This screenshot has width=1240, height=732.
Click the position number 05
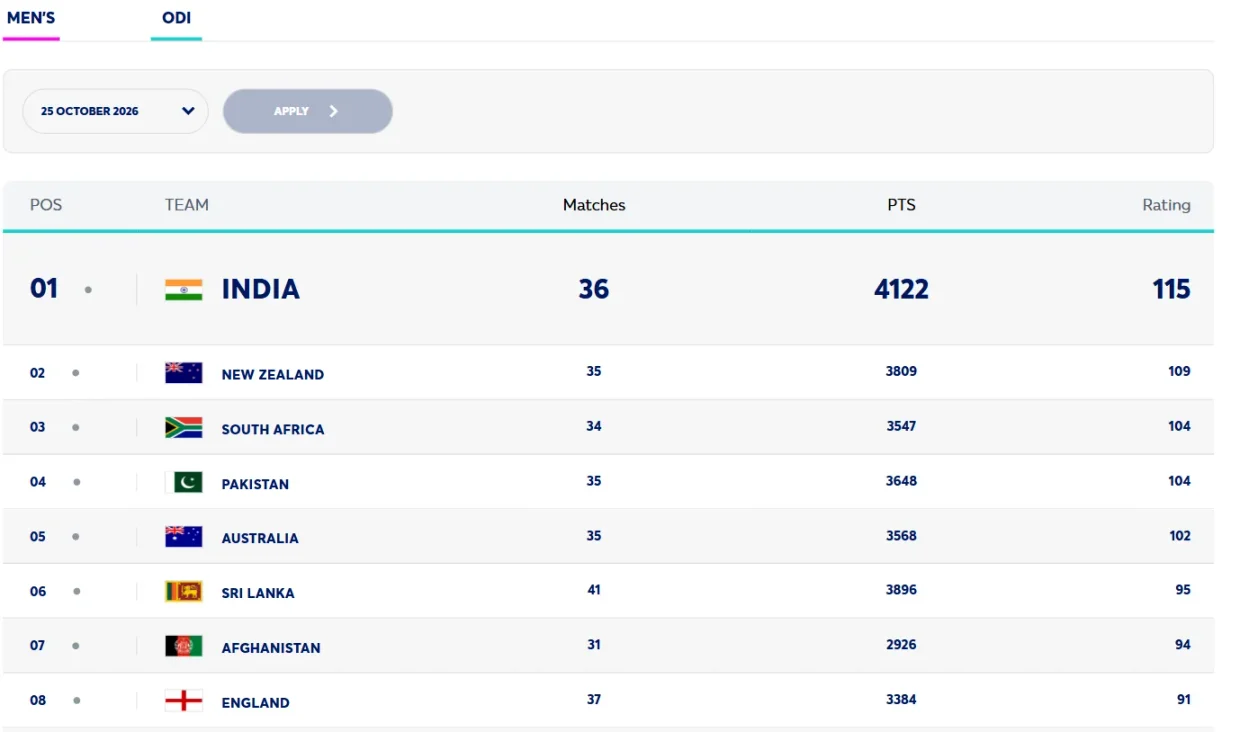(x=37, y=537)
